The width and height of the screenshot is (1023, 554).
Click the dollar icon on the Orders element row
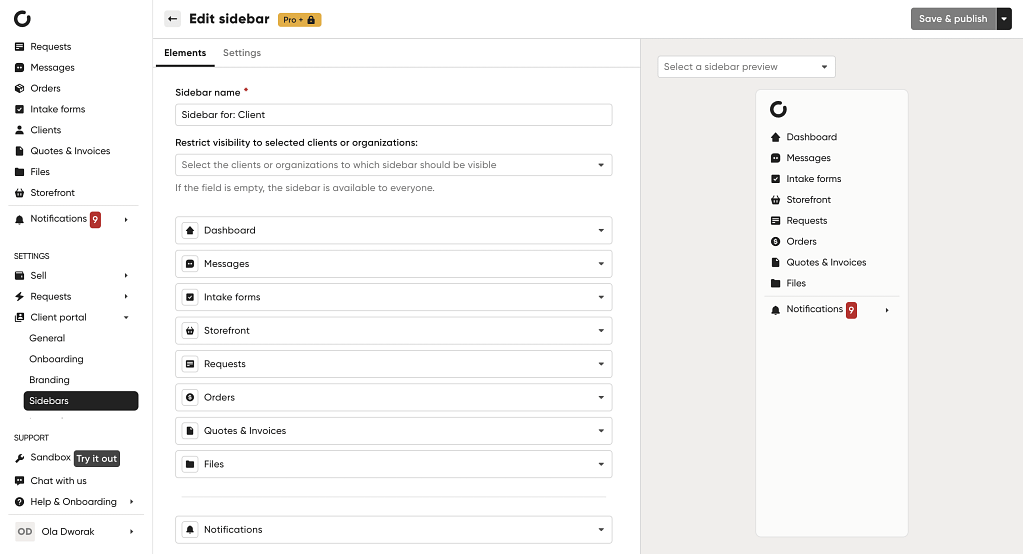[x=190, y=397]
